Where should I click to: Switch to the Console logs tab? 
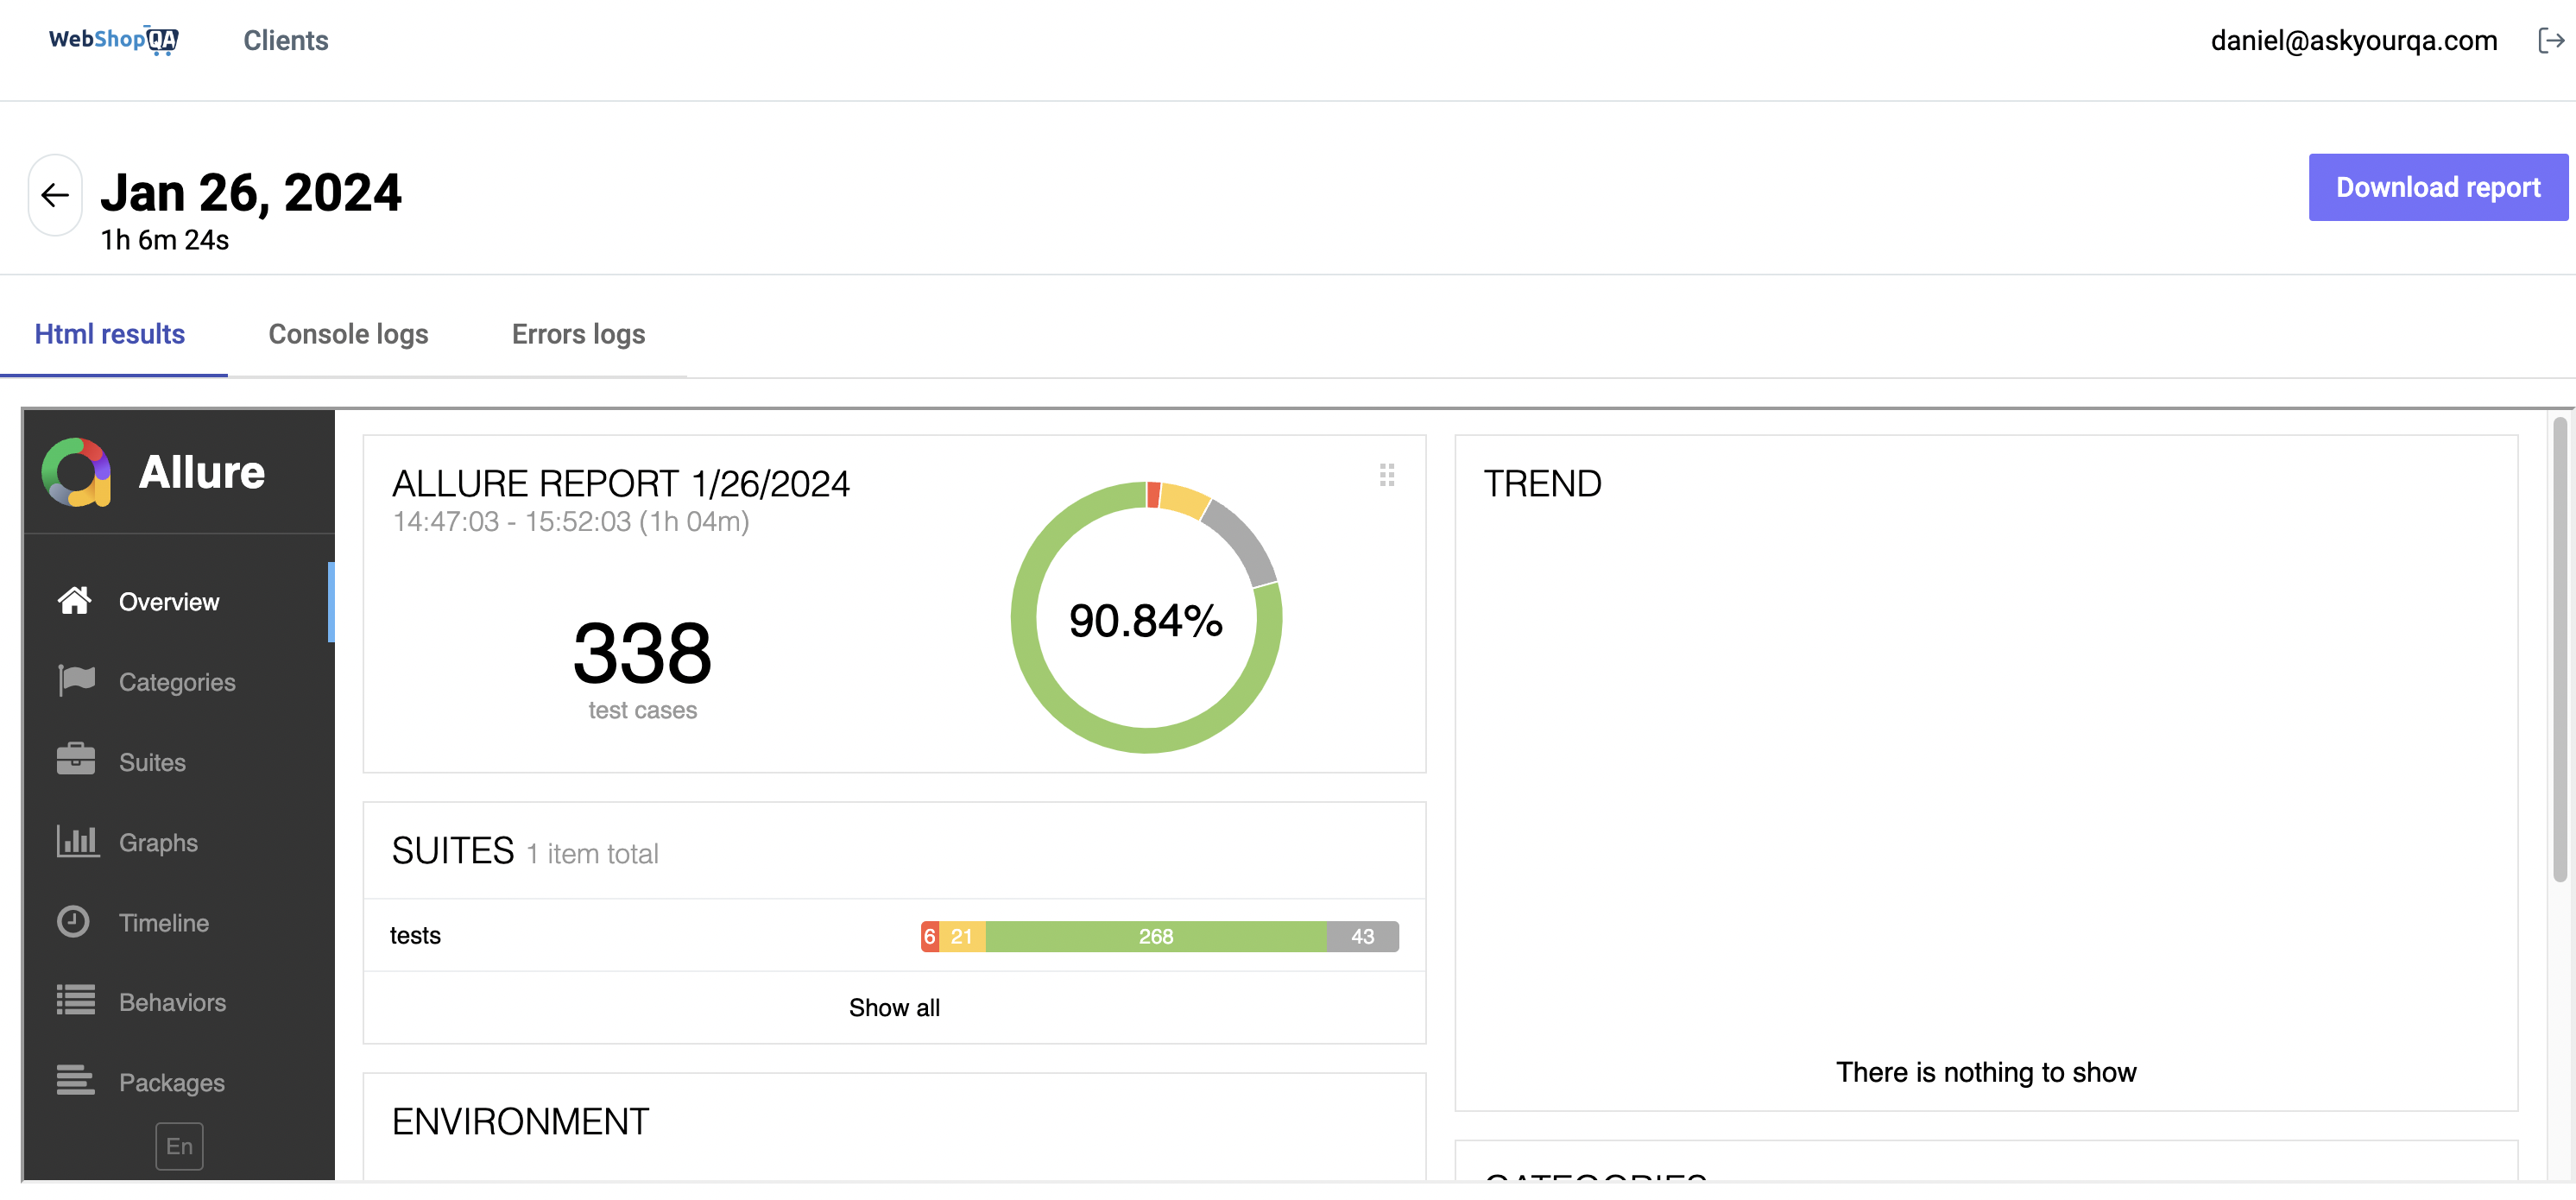(x=348, y=334)
